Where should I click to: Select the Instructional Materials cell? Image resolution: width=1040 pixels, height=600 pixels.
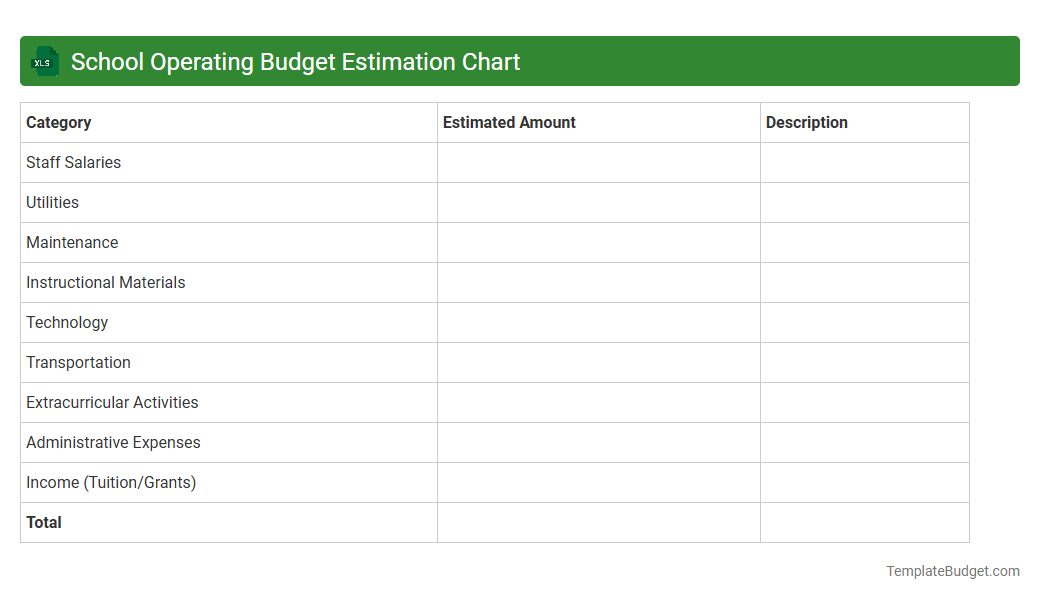pyautogui.click(x=105, y=282)
